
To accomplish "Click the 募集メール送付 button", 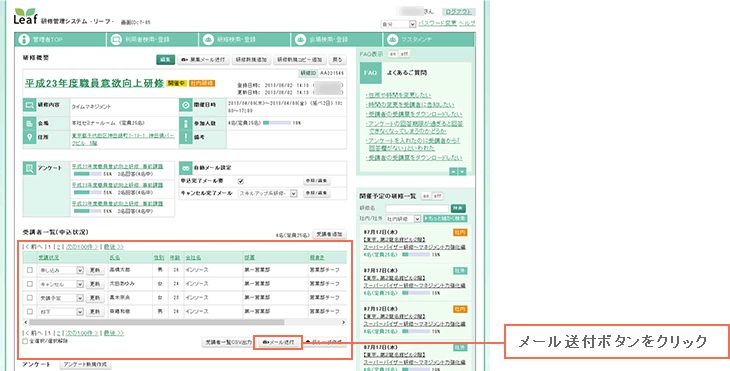I will [203, 60].
